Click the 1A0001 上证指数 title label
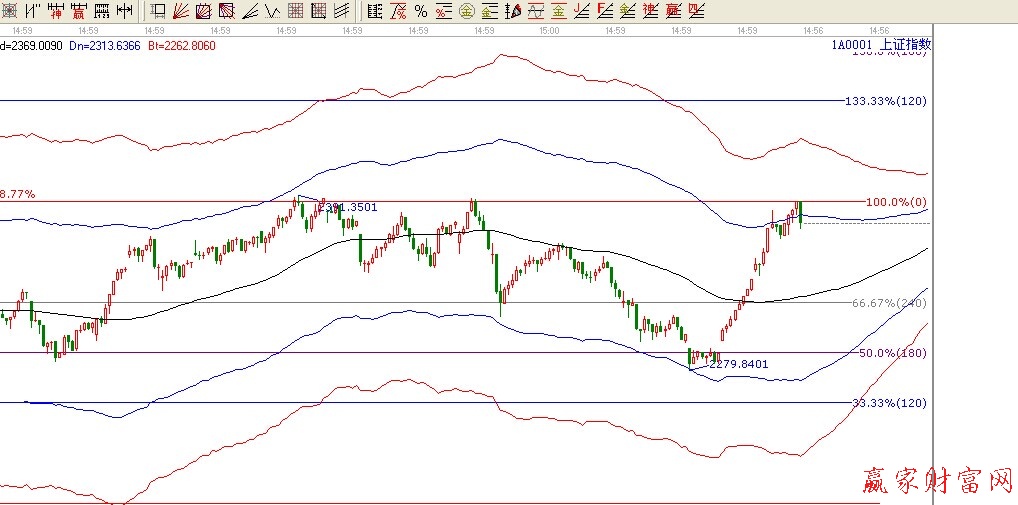The width and height of the screenshot is (1018, 505). [880, 45]
